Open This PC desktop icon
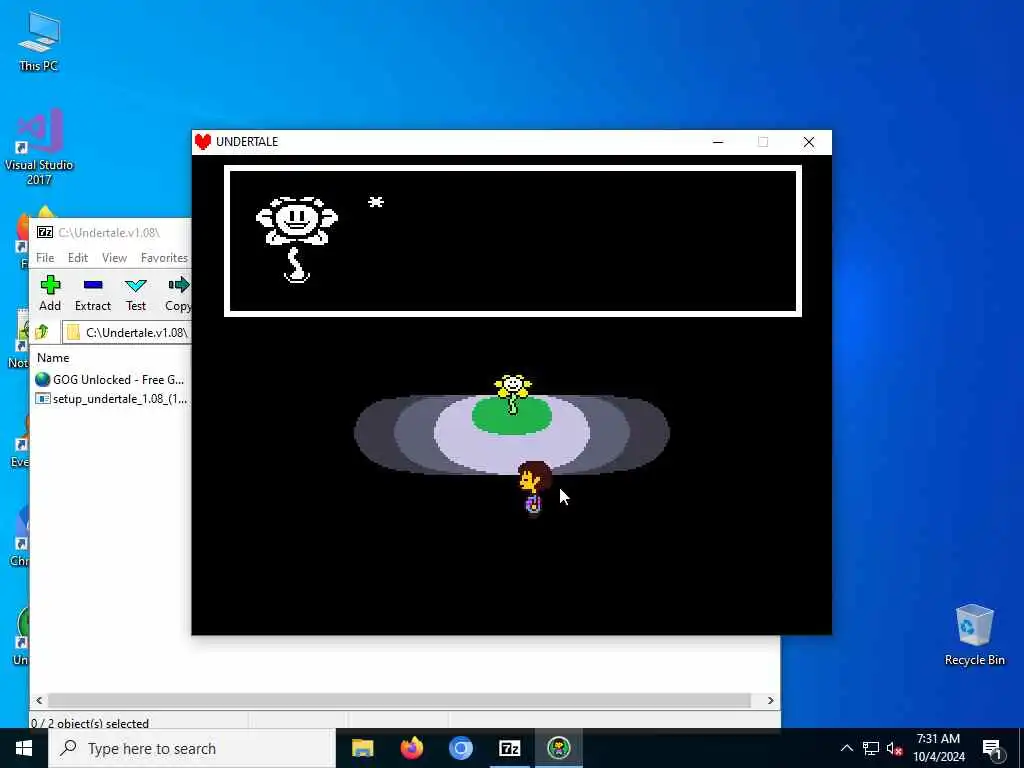The image size is (1024, 768). click(x=39, y=41)
